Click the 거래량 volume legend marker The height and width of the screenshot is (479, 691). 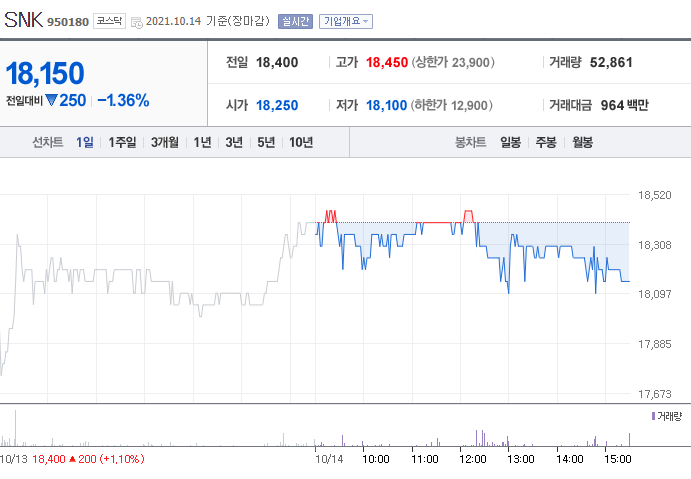(x=653, y=416)
